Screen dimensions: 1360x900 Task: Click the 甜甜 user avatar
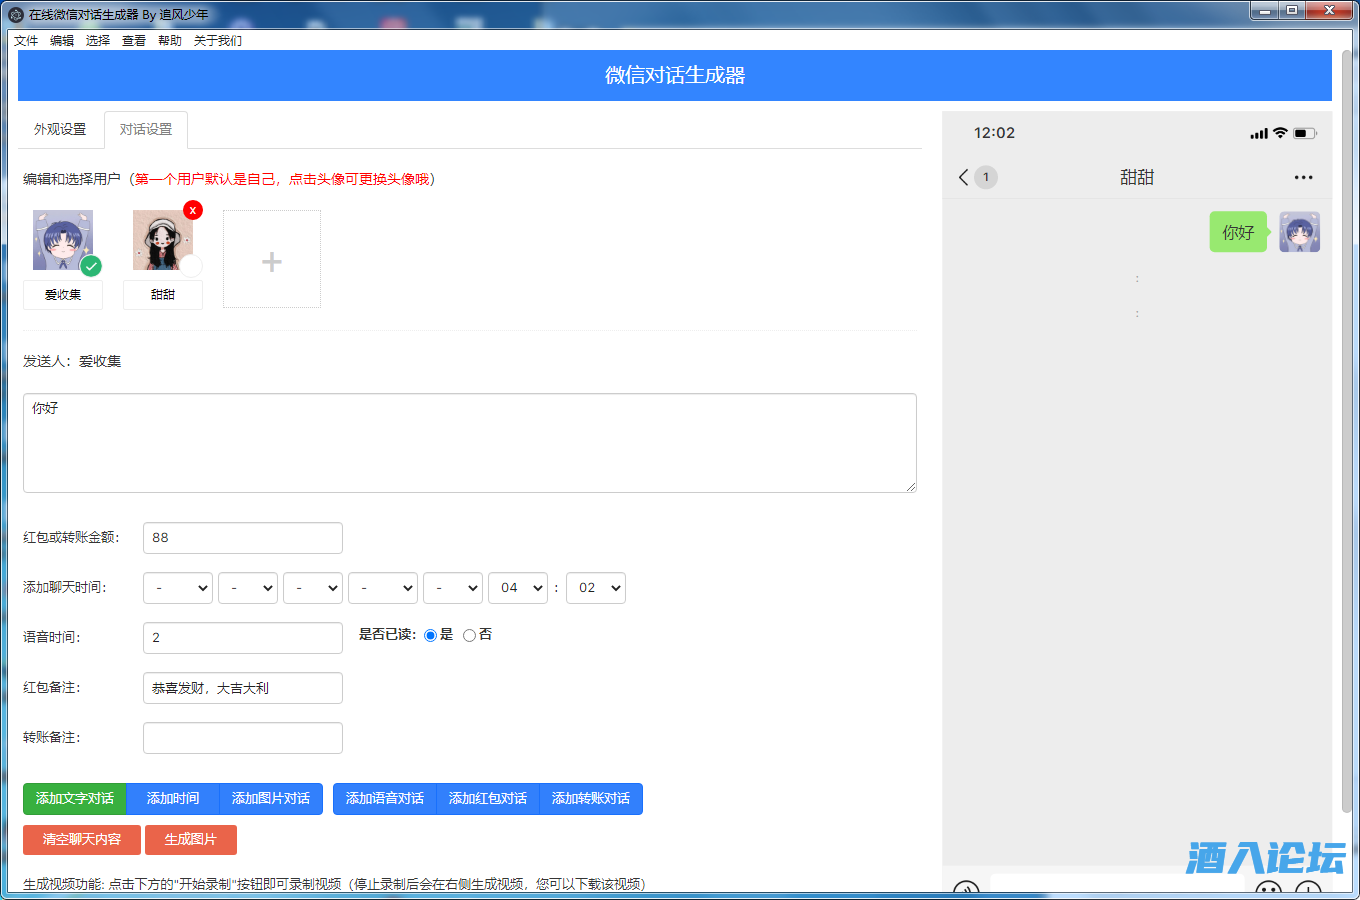coord(162,240)
